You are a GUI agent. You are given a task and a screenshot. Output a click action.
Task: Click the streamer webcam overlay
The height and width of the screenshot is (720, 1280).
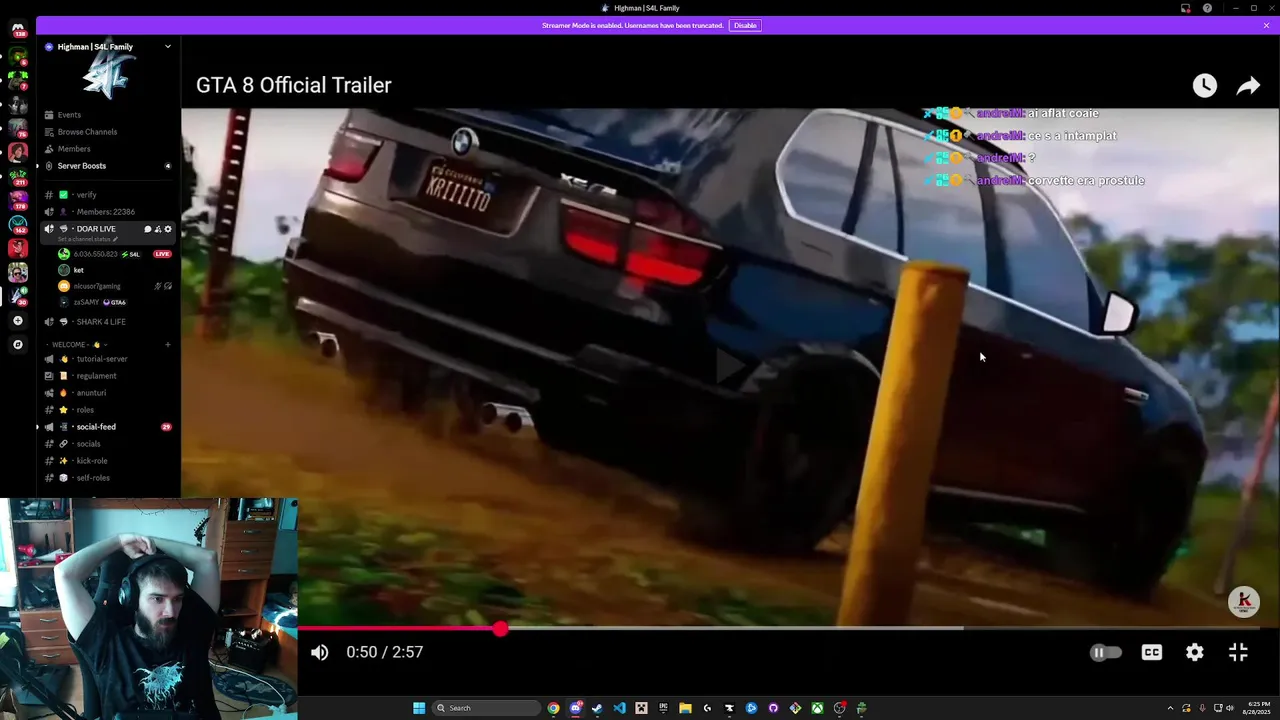[148, 609]
